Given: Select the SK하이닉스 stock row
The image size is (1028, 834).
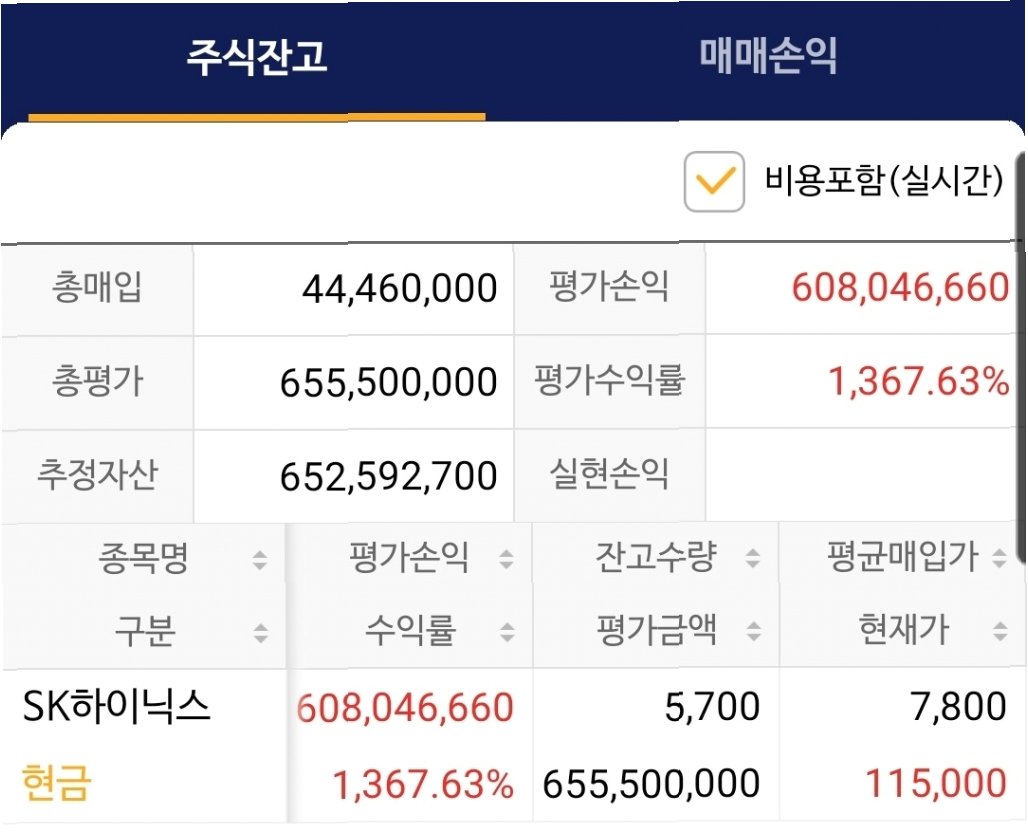Looking at the screenshot, I should tap(514, 745).
